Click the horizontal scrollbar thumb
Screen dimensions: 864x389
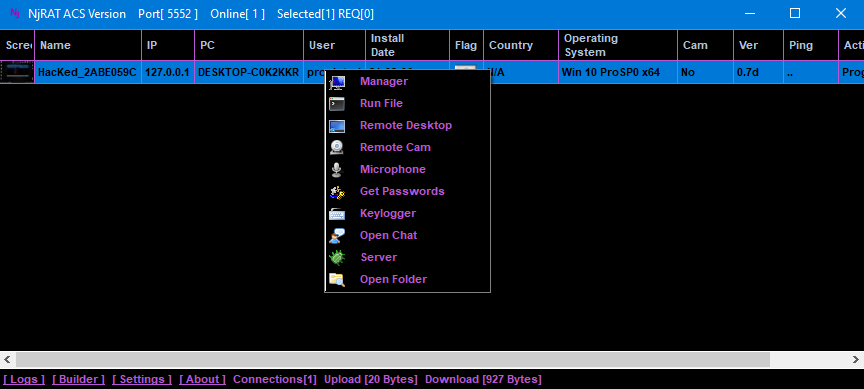[393, 360]
